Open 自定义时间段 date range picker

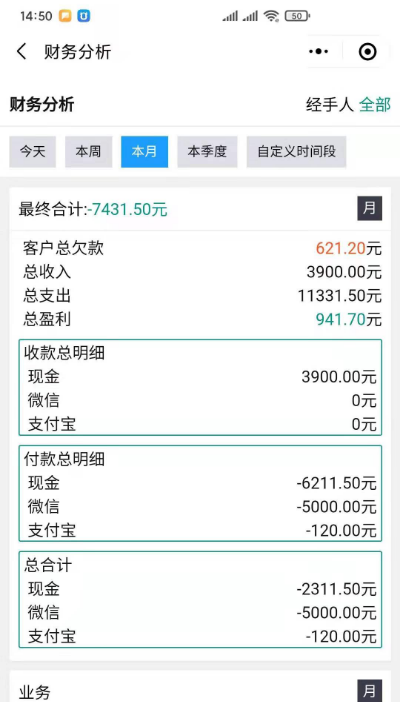coord(296,151)
